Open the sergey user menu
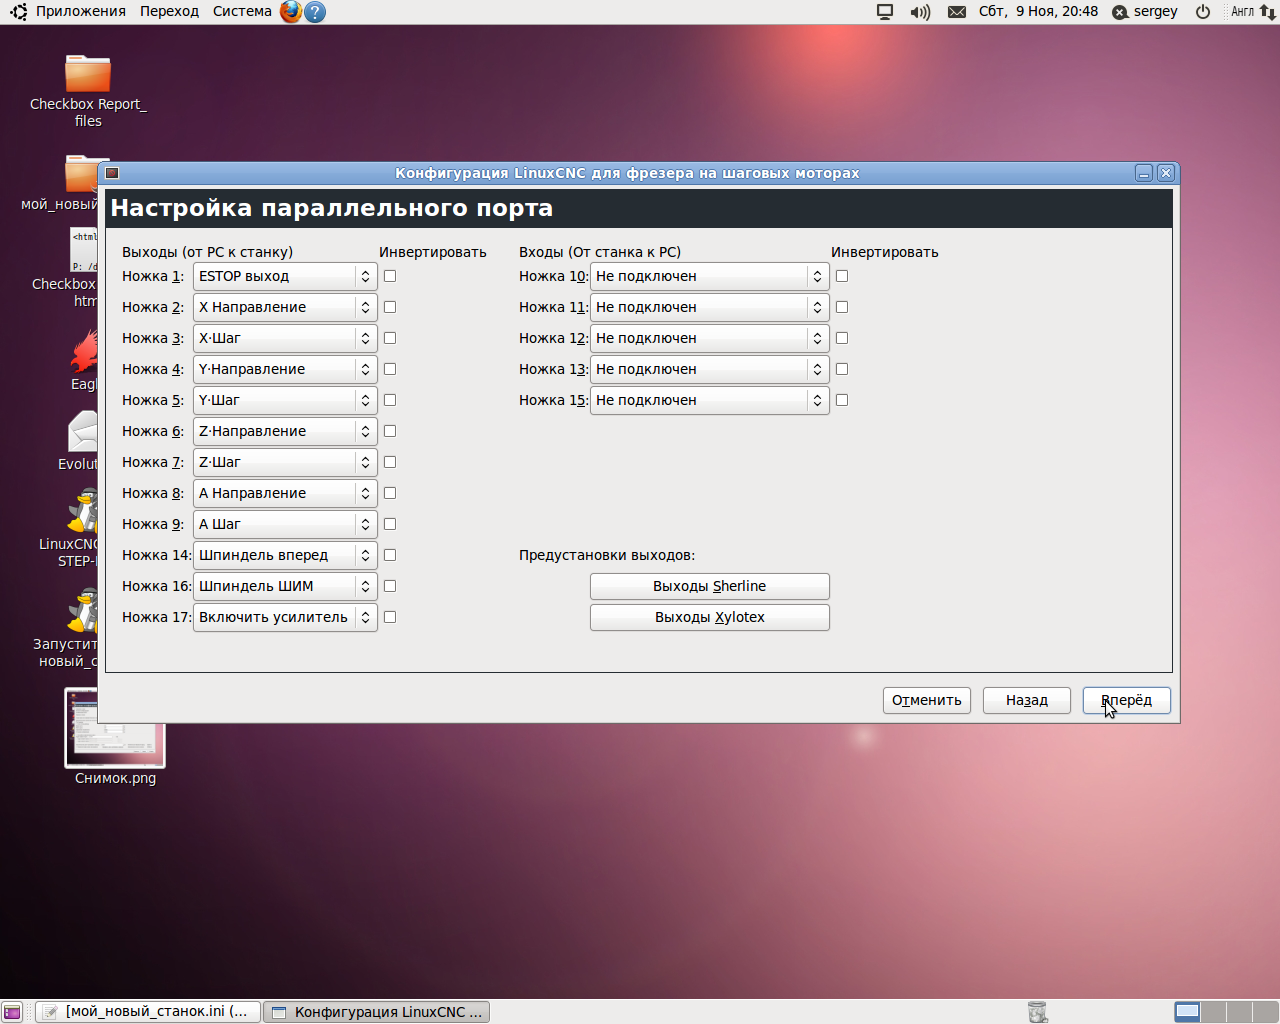The height and width of the screenshot is (1024, 1280). (x=1145, y=12)
